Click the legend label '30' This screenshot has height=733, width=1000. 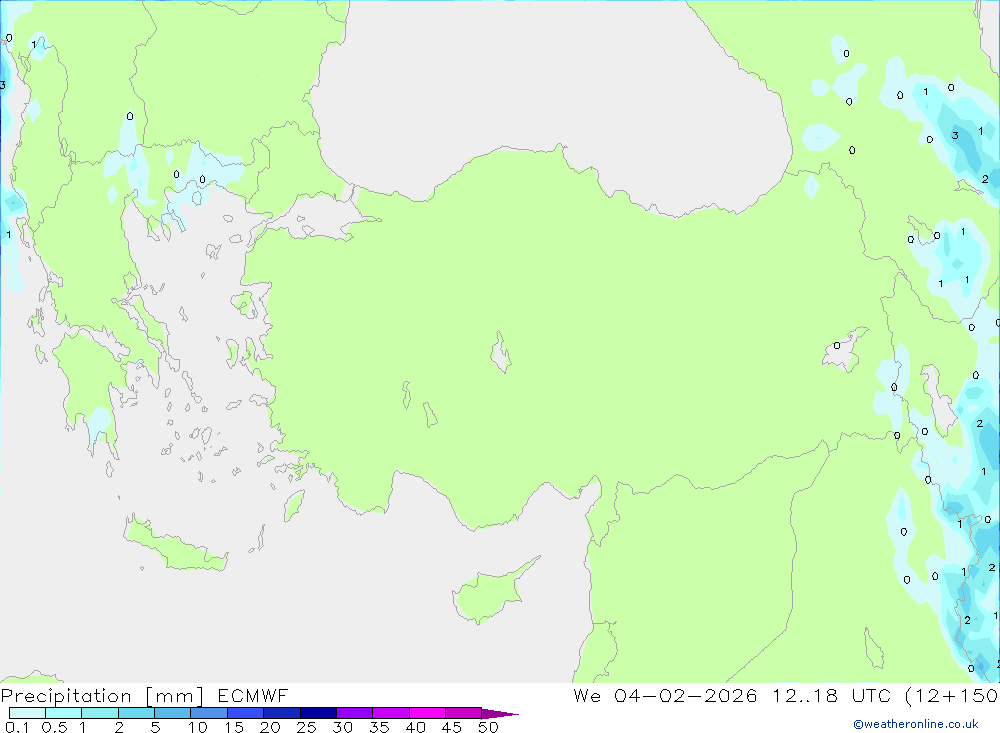coord(342,727)
